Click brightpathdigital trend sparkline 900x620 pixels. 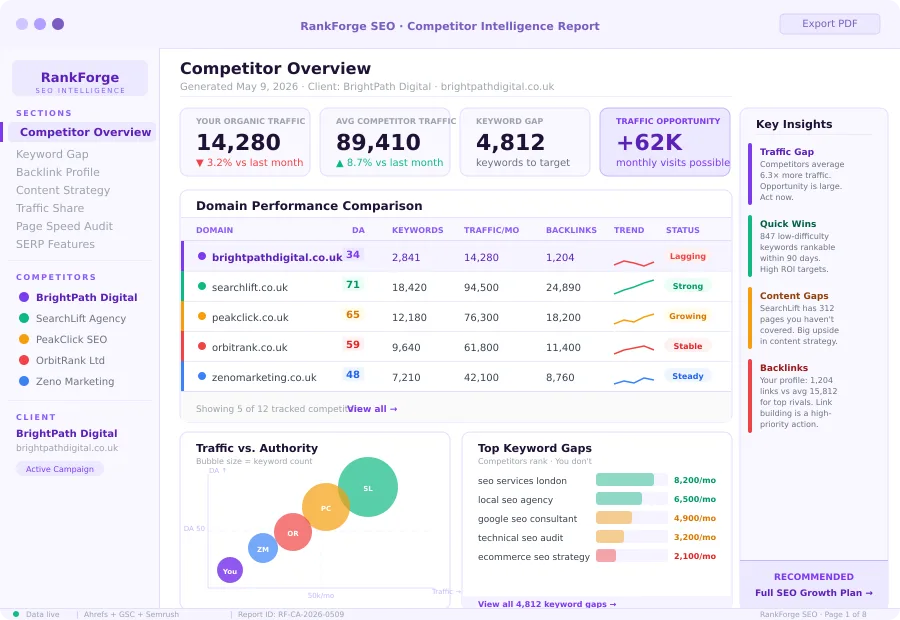634,262
